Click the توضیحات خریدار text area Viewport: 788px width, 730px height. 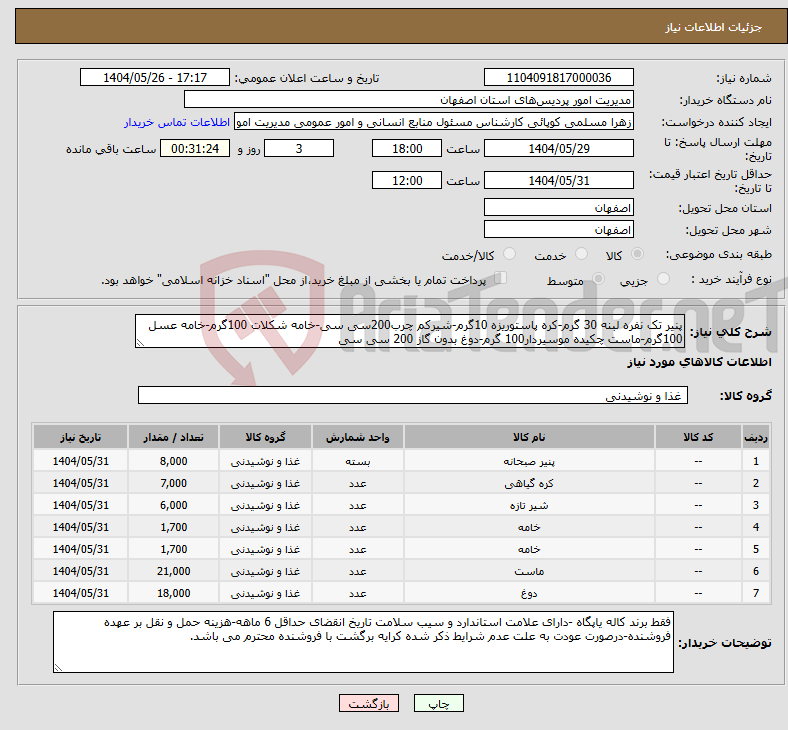click(363, 642)
